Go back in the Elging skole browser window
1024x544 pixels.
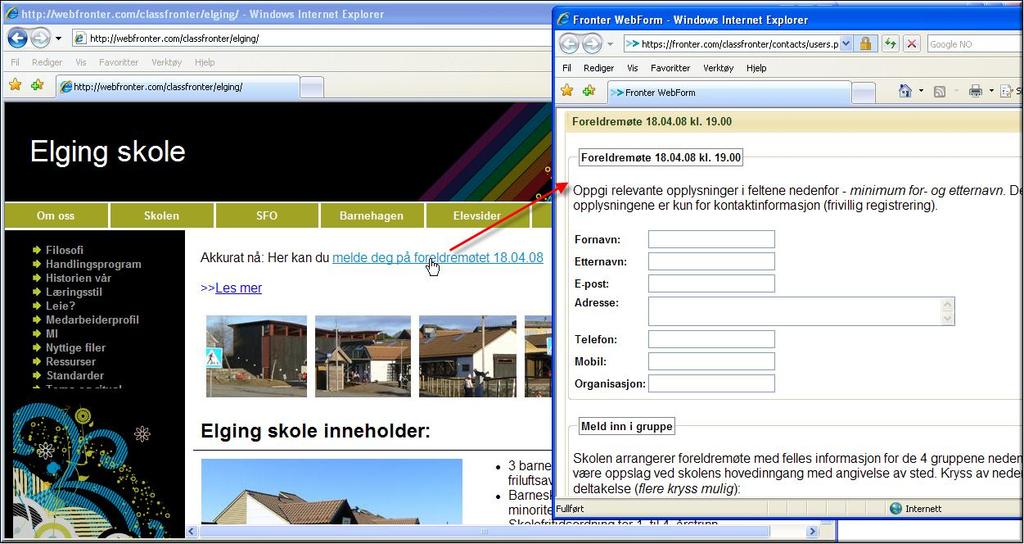point(18,38)
